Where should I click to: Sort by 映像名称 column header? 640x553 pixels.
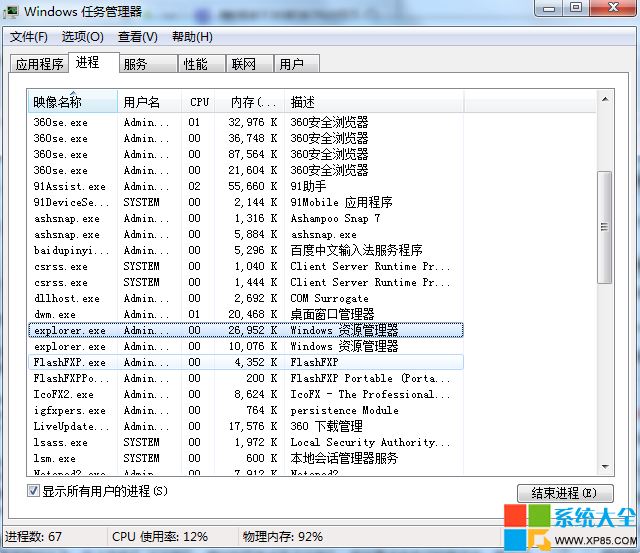[73, 102]
